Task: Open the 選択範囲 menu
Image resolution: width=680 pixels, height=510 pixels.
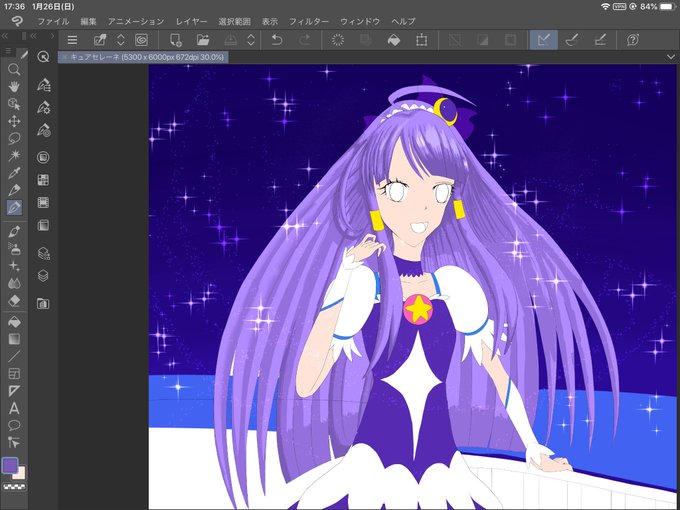Action: [235, 21]
